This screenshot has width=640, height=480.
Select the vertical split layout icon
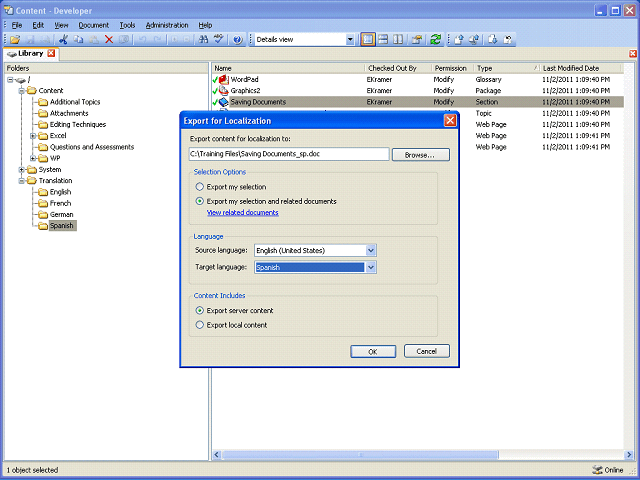398,40
